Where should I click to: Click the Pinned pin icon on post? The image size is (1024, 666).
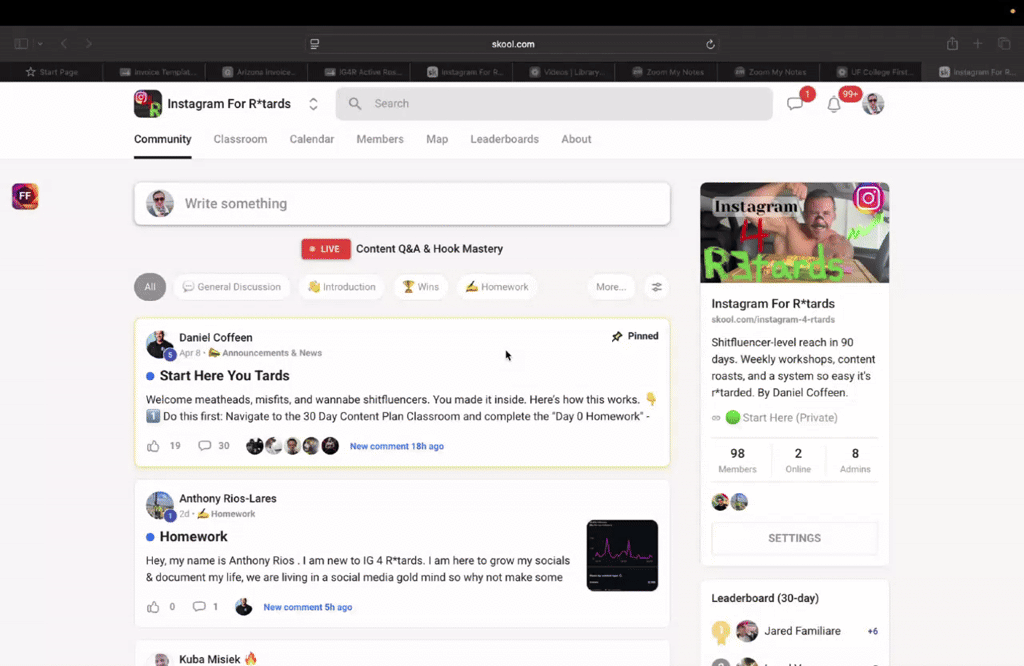tap(616, 336)
